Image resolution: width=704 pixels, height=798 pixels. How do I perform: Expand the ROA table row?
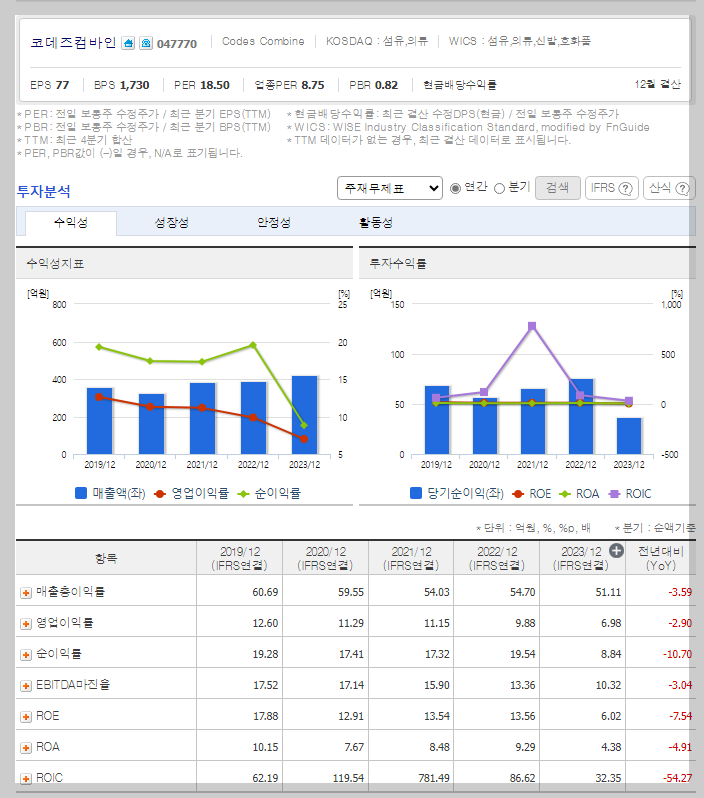click(x=25, y=748)
